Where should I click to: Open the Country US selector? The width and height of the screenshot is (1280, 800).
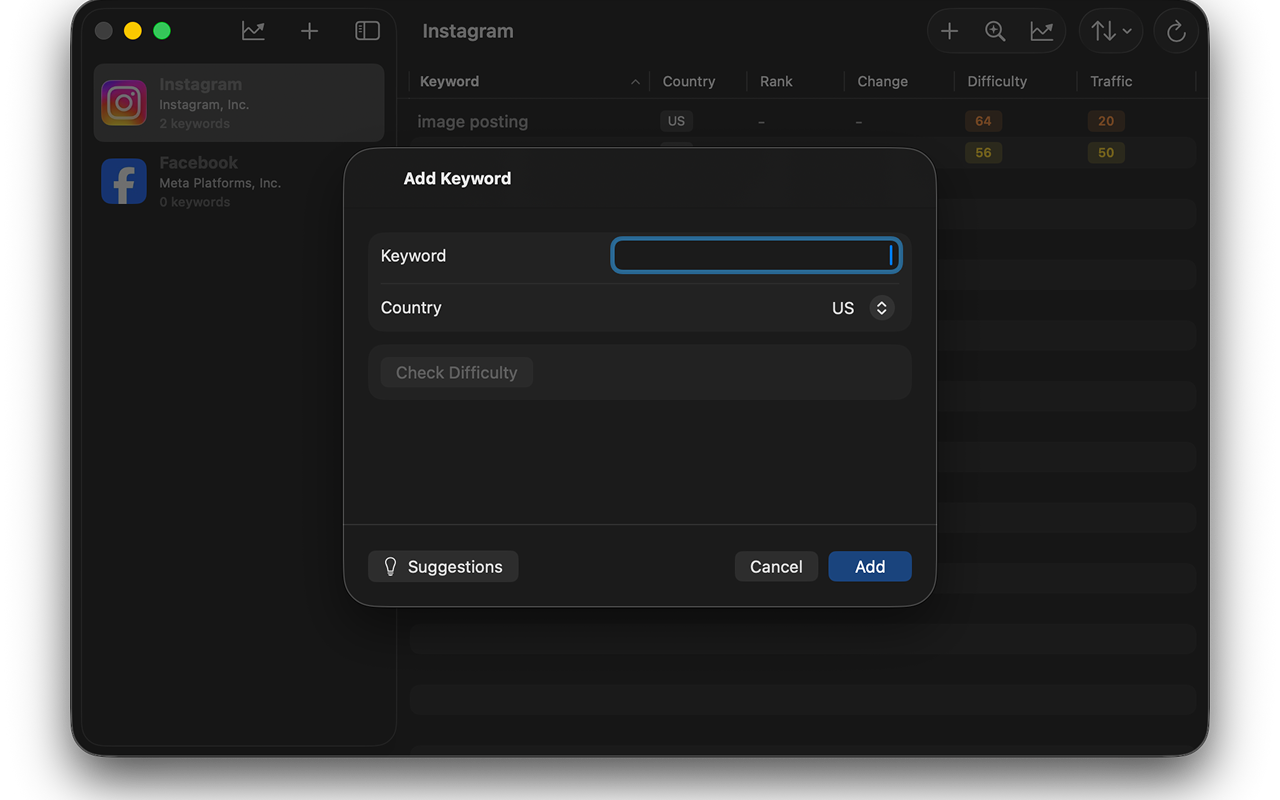[862, 308]
